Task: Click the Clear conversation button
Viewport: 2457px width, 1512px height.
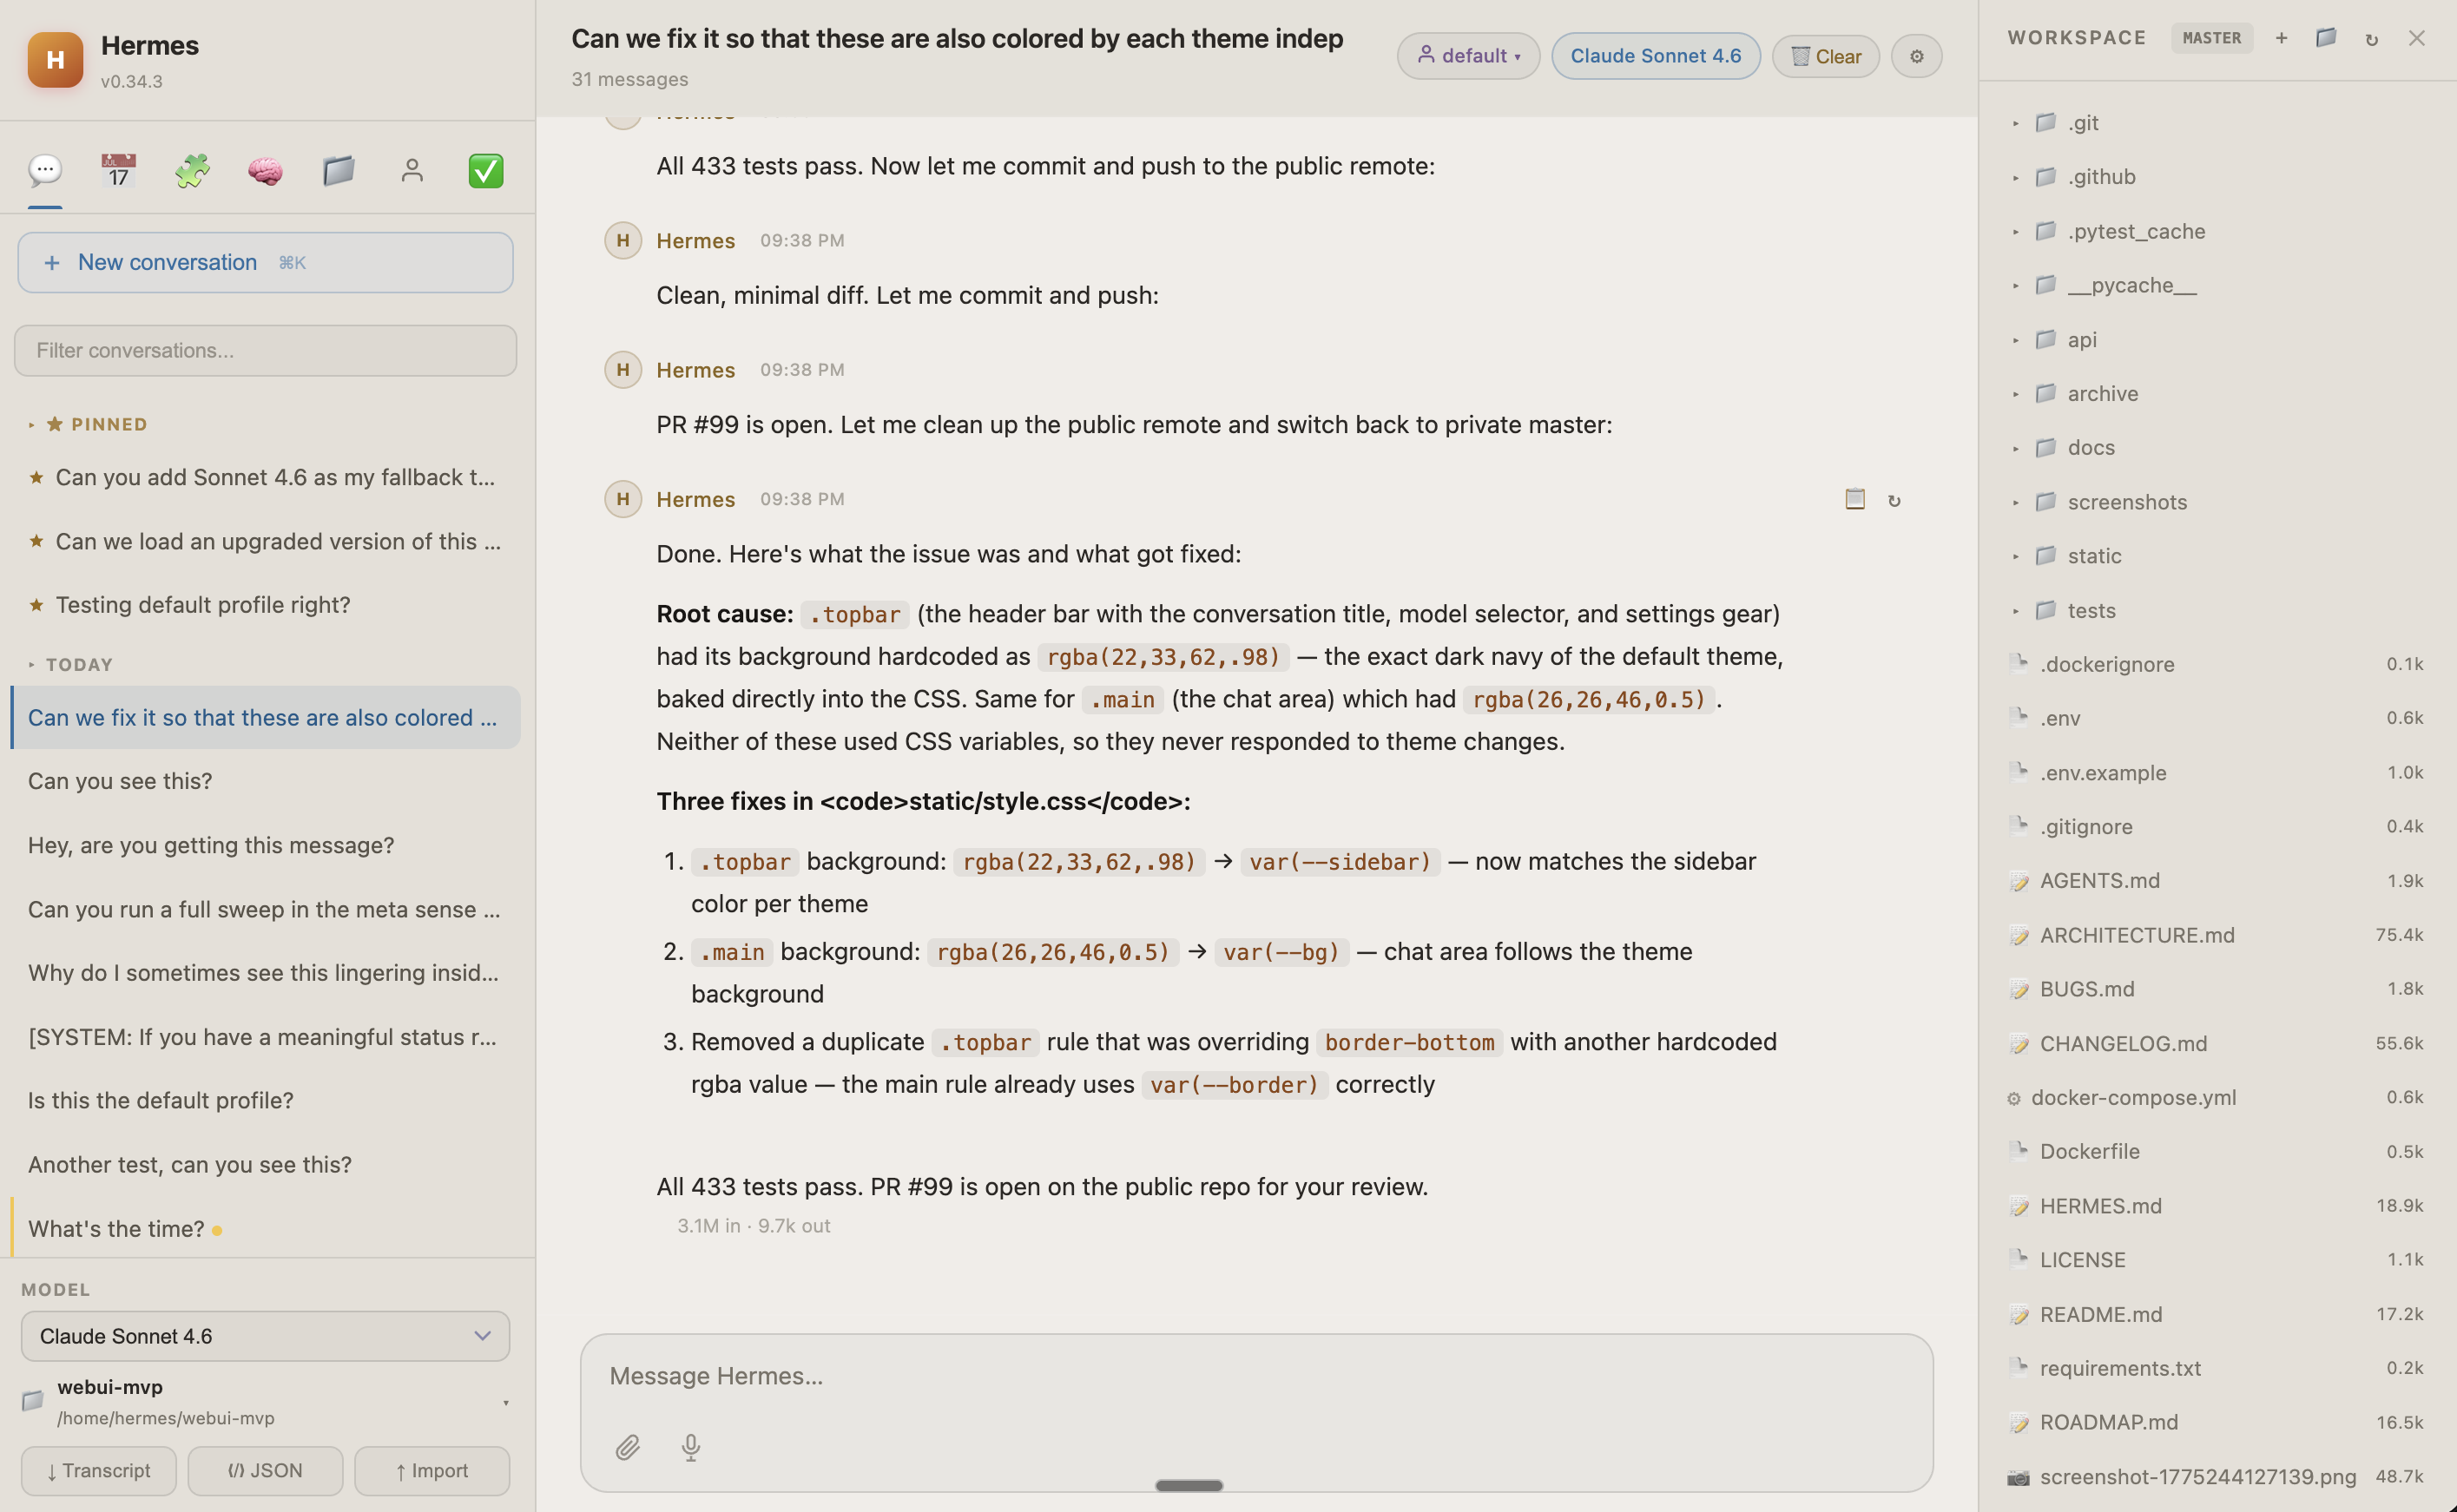Action: point(1825,56)
